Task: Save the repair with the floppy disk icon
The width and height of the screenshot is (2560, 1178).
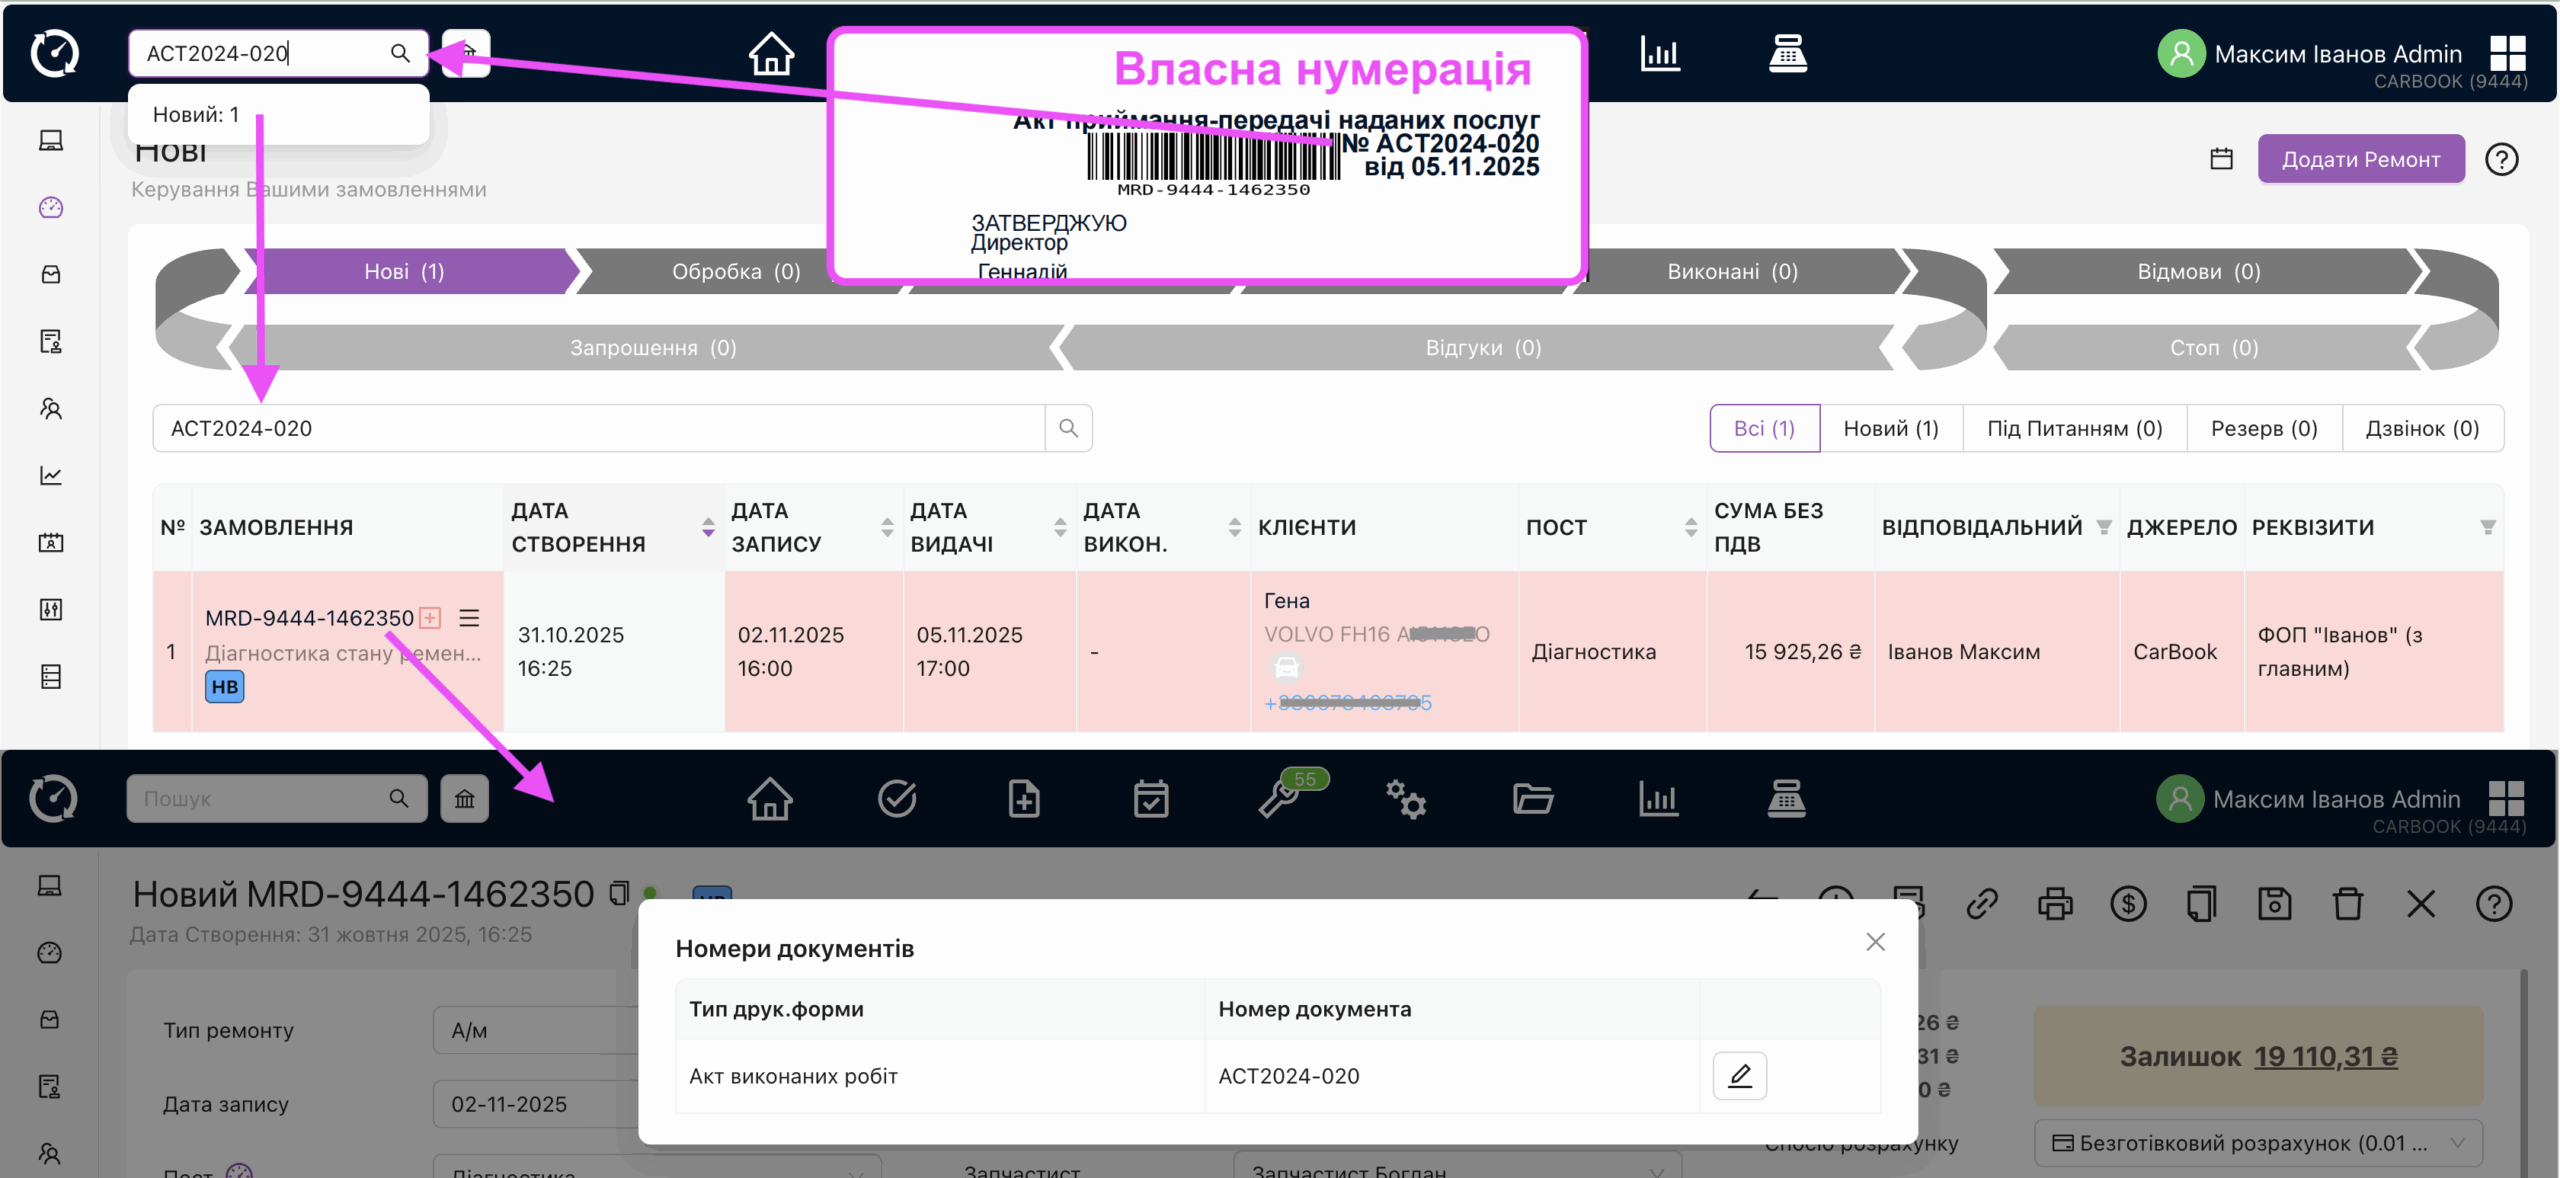Action: coord(2274,903)
